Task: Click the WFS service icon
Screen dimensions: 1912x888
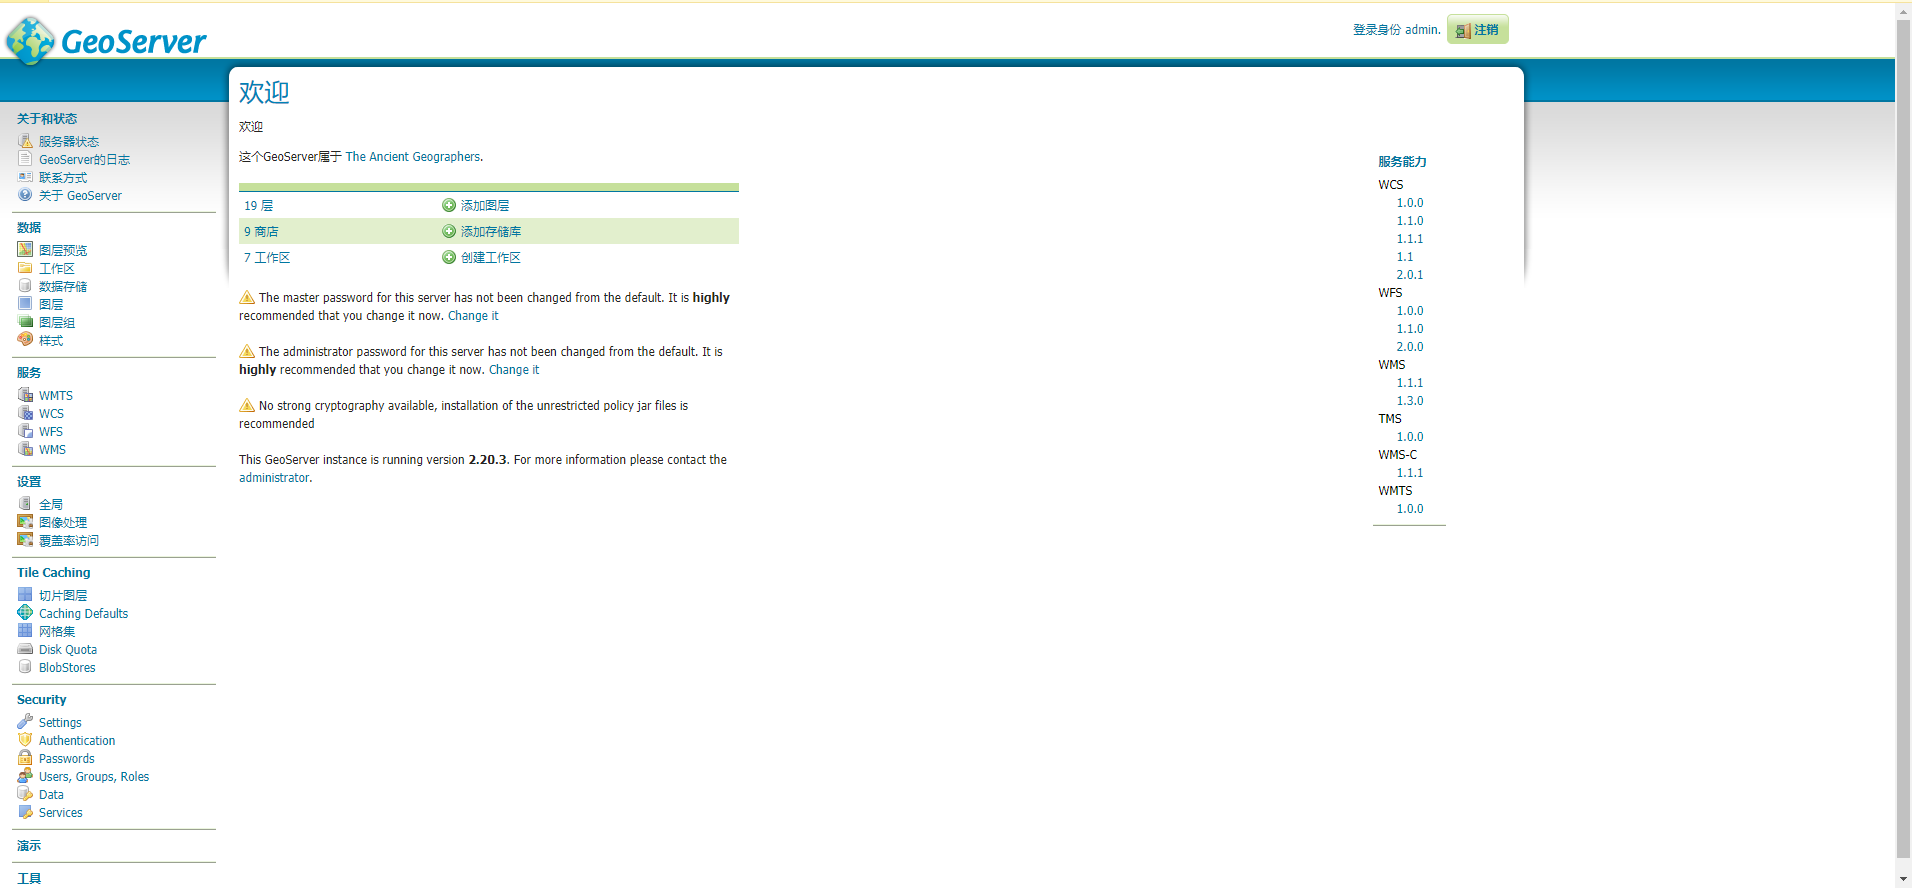Action: point(25,431)
